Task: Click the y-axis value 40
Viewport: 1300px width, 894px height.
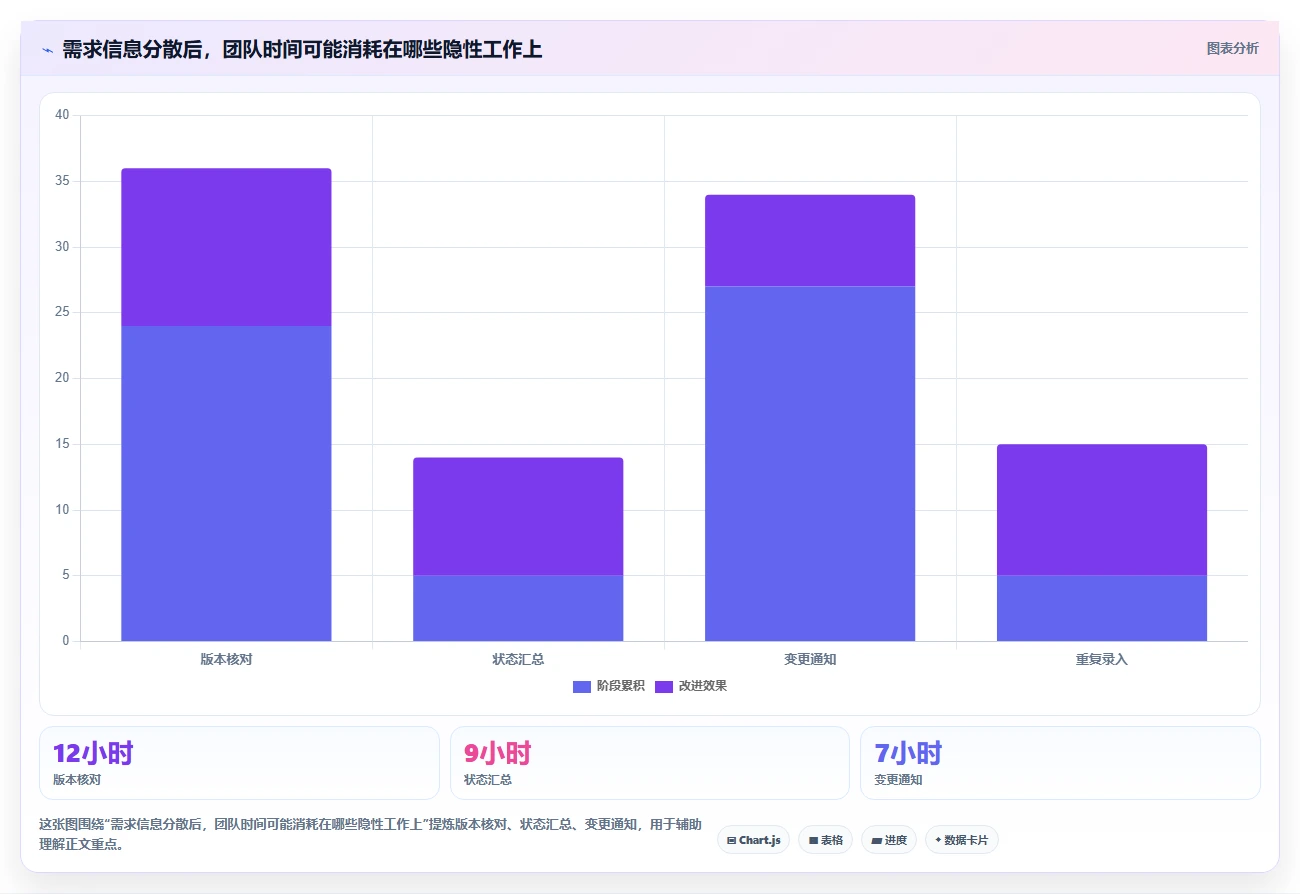Action: (62, 115)
